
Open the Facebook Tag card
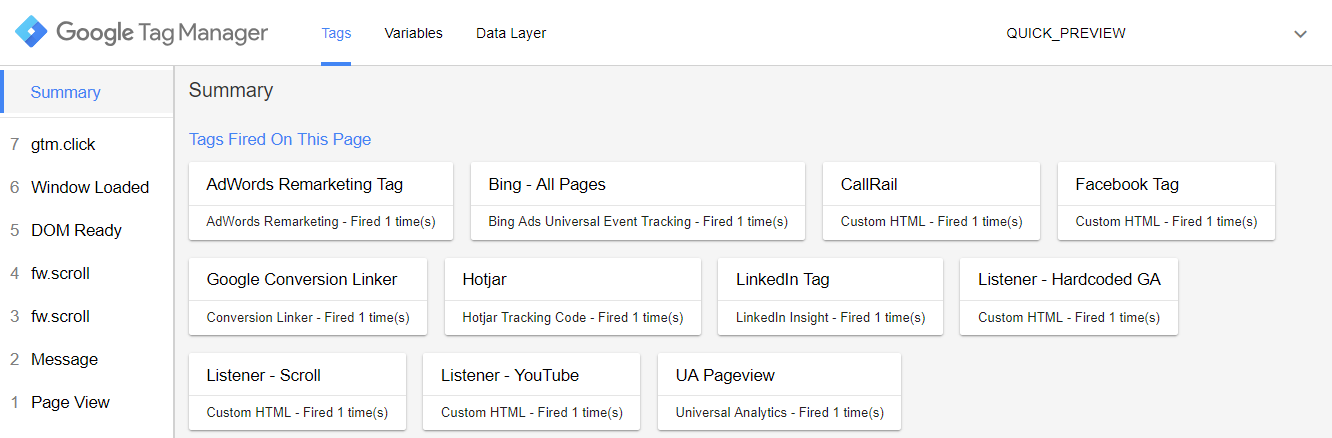point(1166,201)
